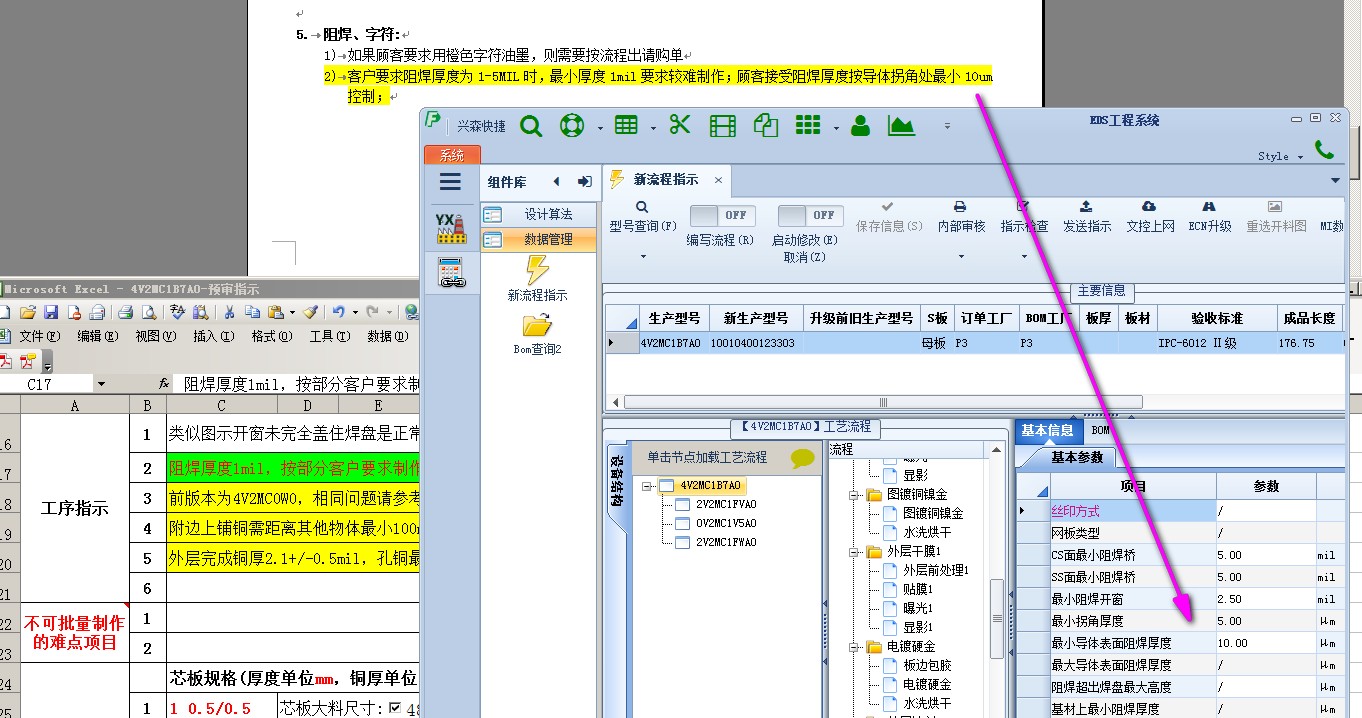Open the dropdown arrow under 型号查询(F)
Screen dimensions: 1362x718
[642, 257]
